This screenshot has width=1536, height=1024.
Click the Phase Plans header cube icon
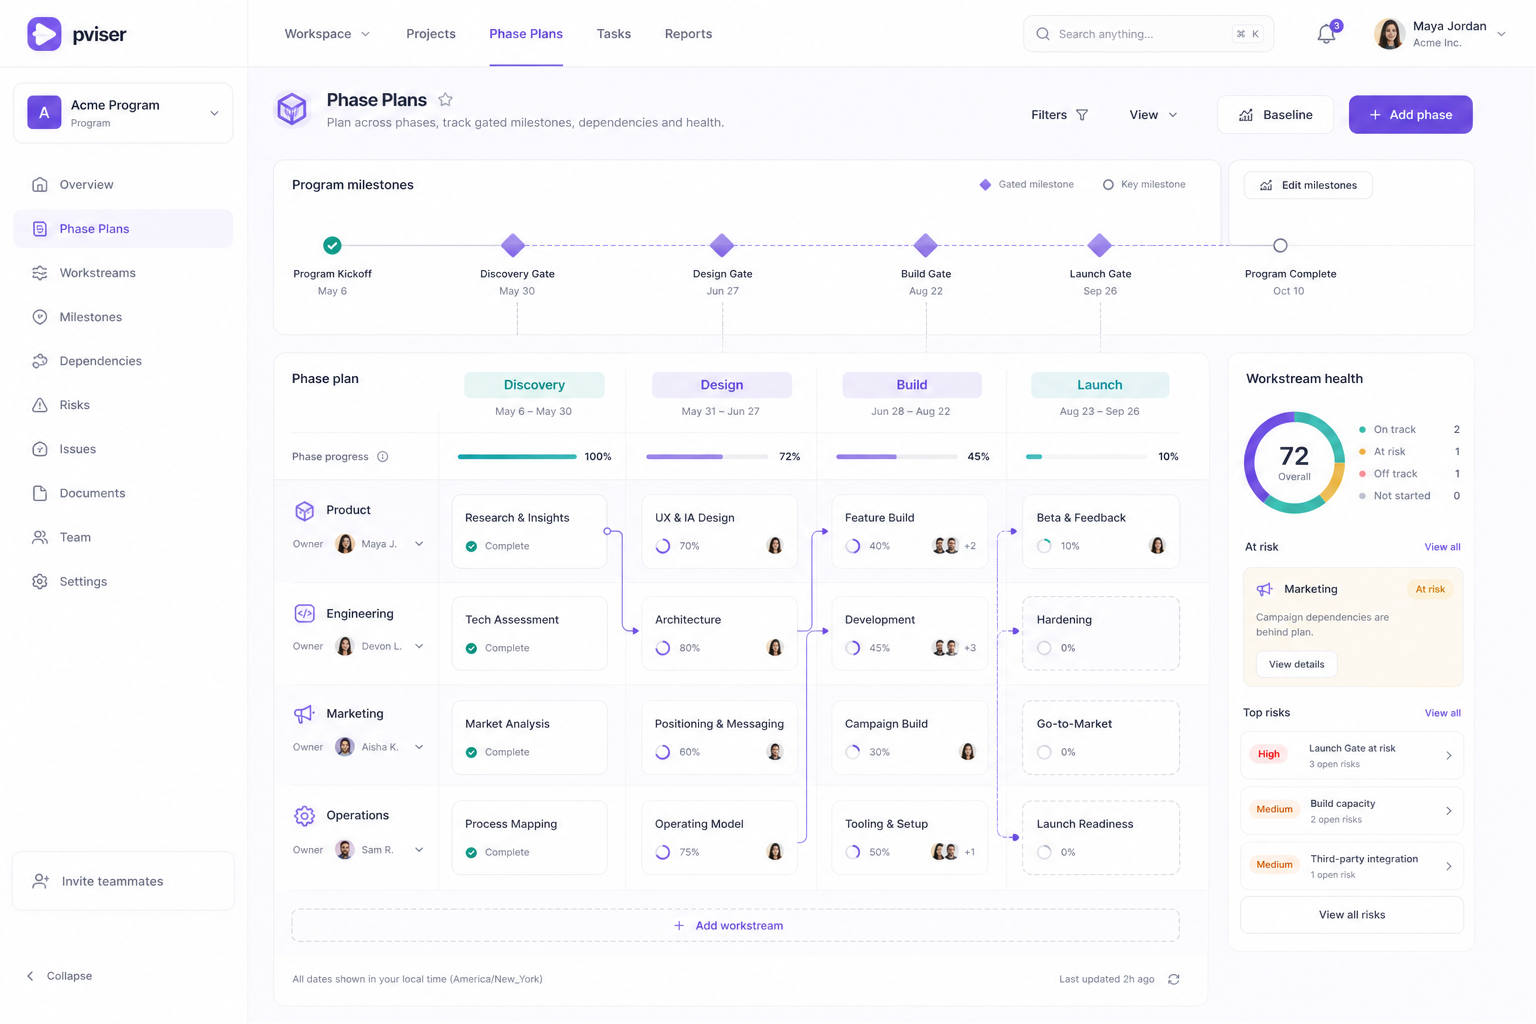(292, 109)
